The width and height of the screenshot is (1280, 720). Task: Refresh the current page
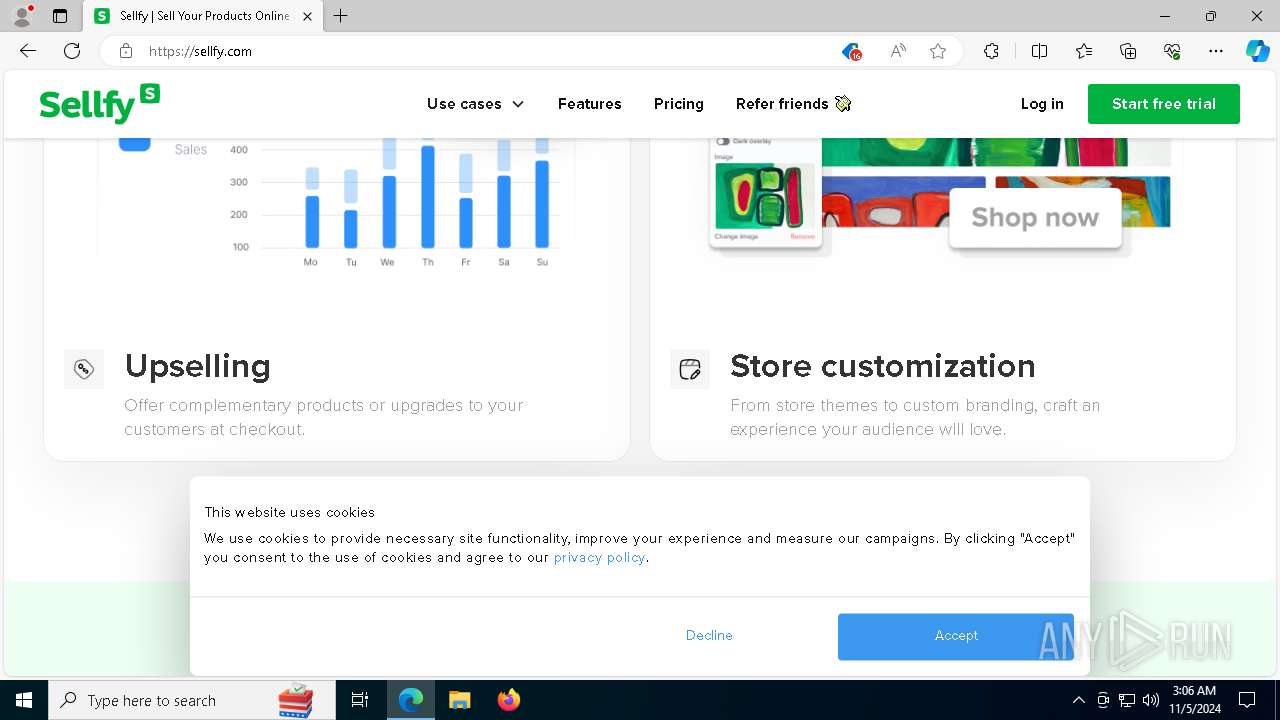[x=72, y=51]
